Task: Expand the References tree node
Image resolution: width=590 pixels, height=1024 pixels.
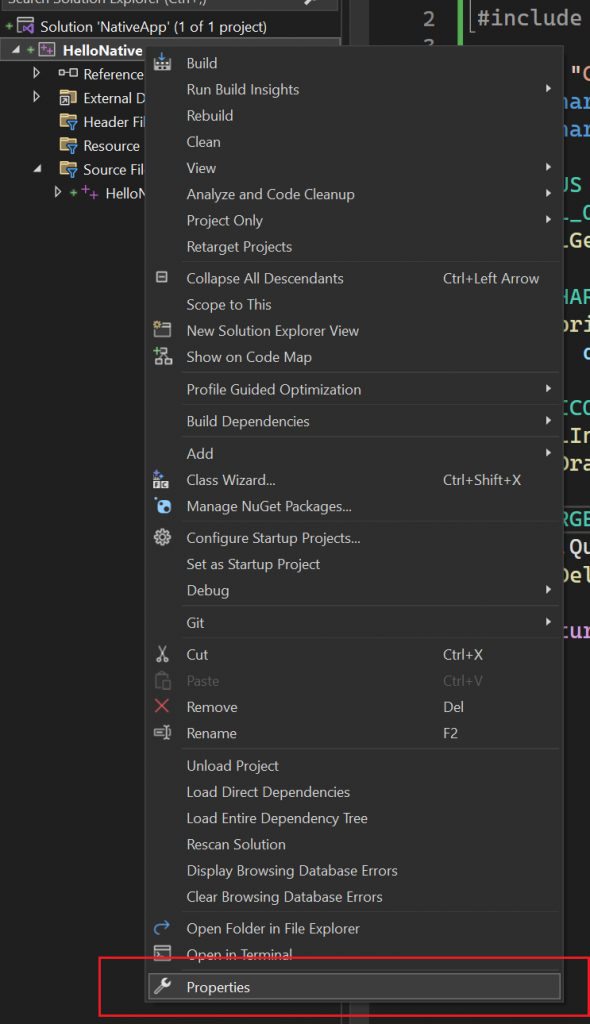Action: (x=37, y=73)
